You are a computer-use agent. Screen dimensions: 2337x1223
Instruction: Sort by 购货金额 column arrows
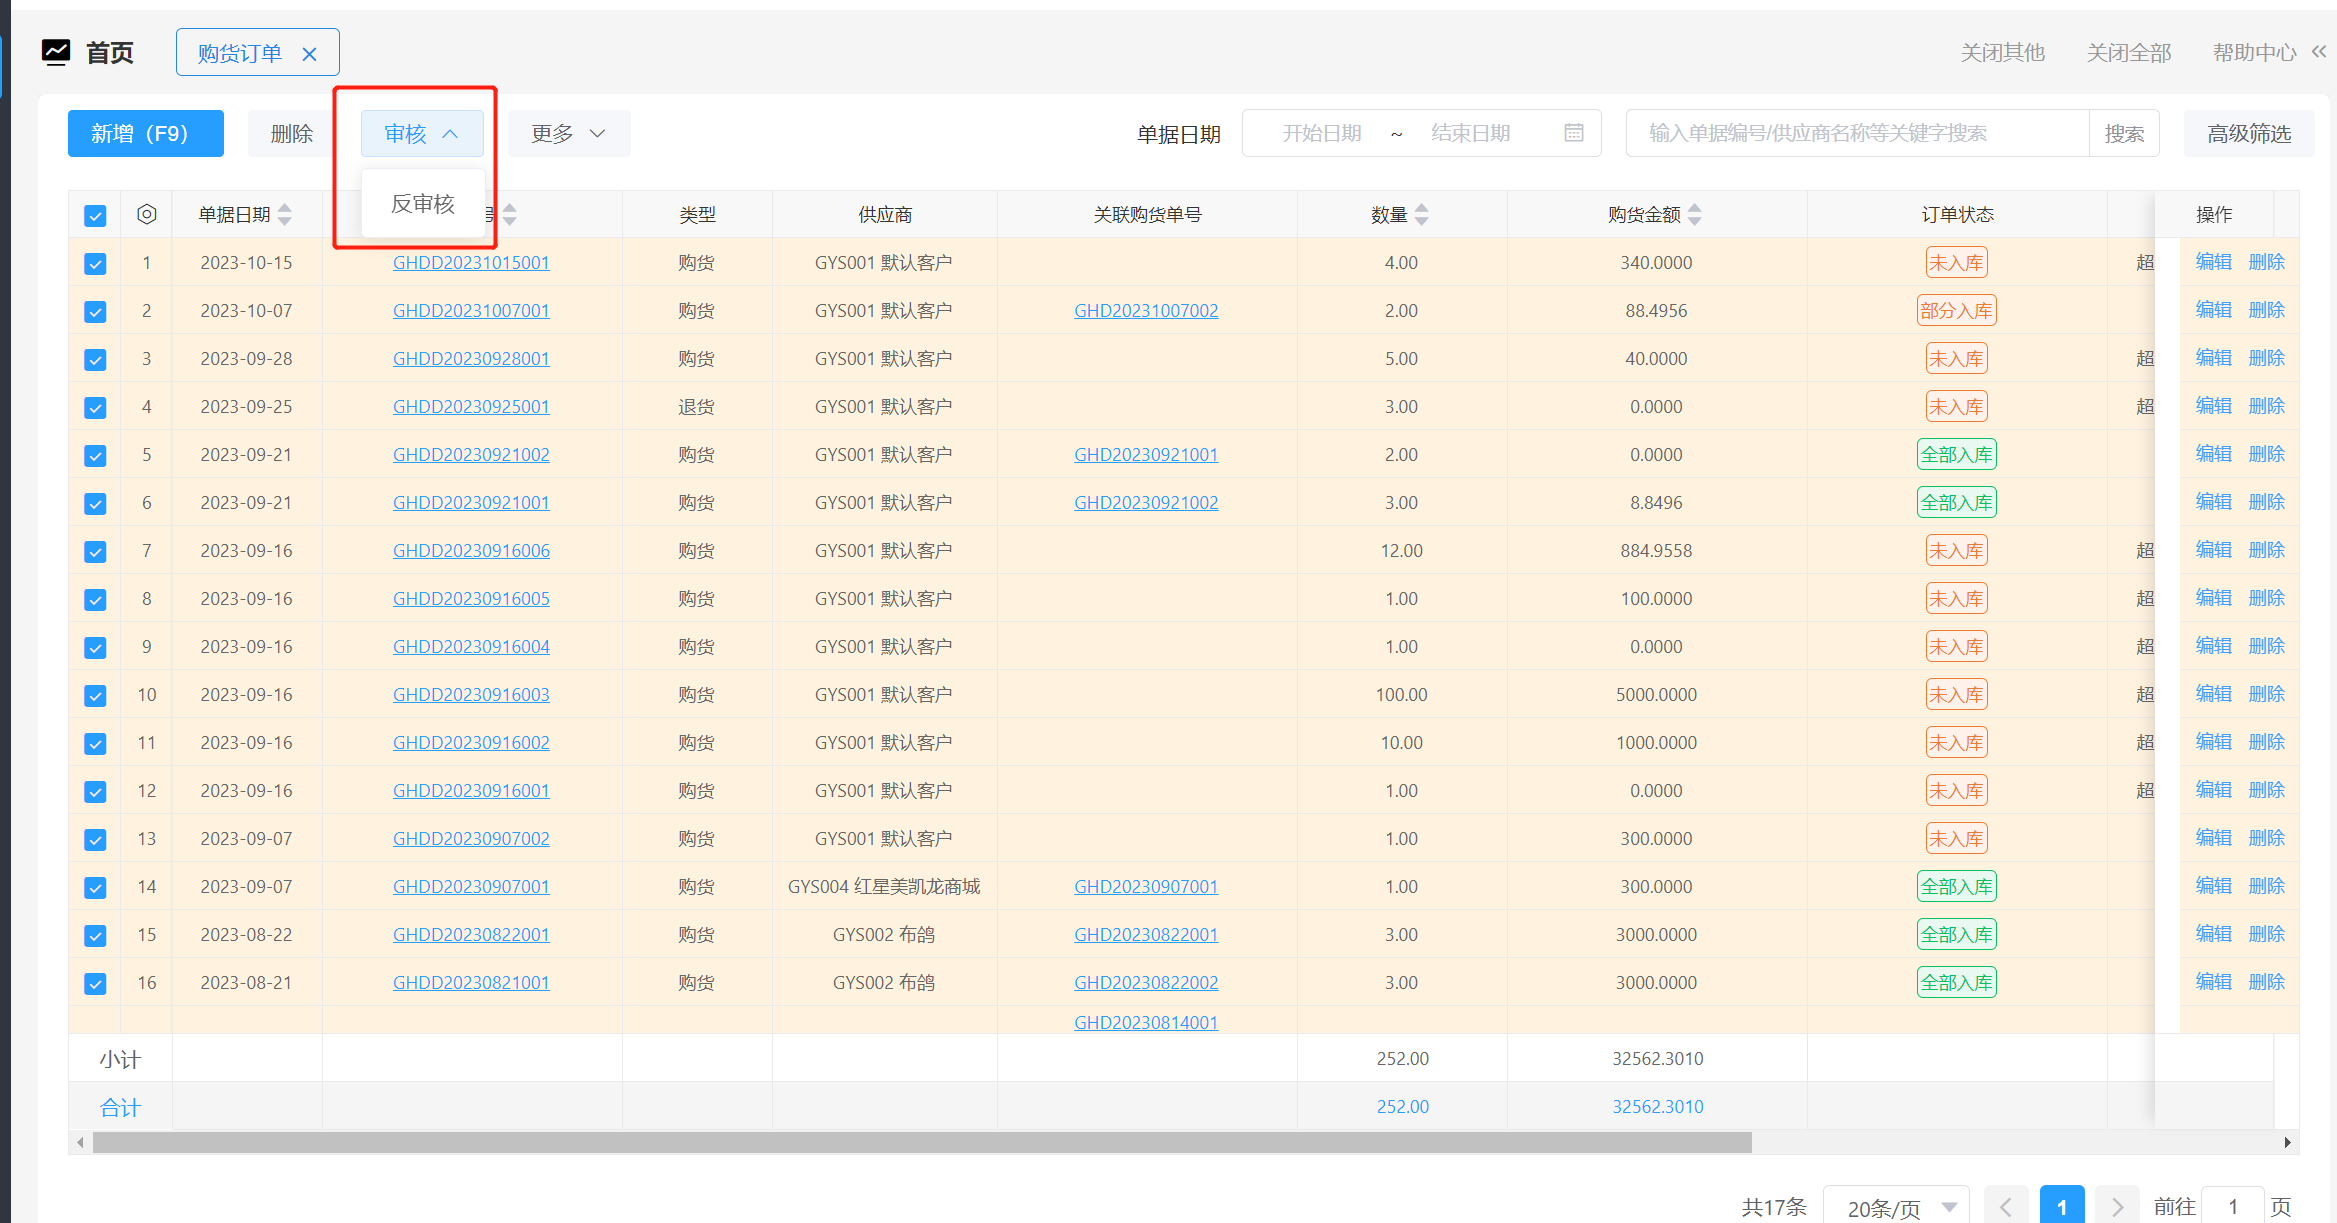point(1695,214)
